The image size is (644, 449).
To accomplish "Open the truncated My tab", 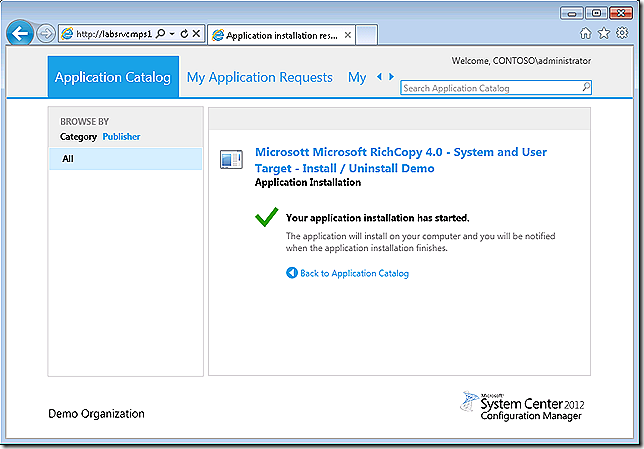I will 357,77.
